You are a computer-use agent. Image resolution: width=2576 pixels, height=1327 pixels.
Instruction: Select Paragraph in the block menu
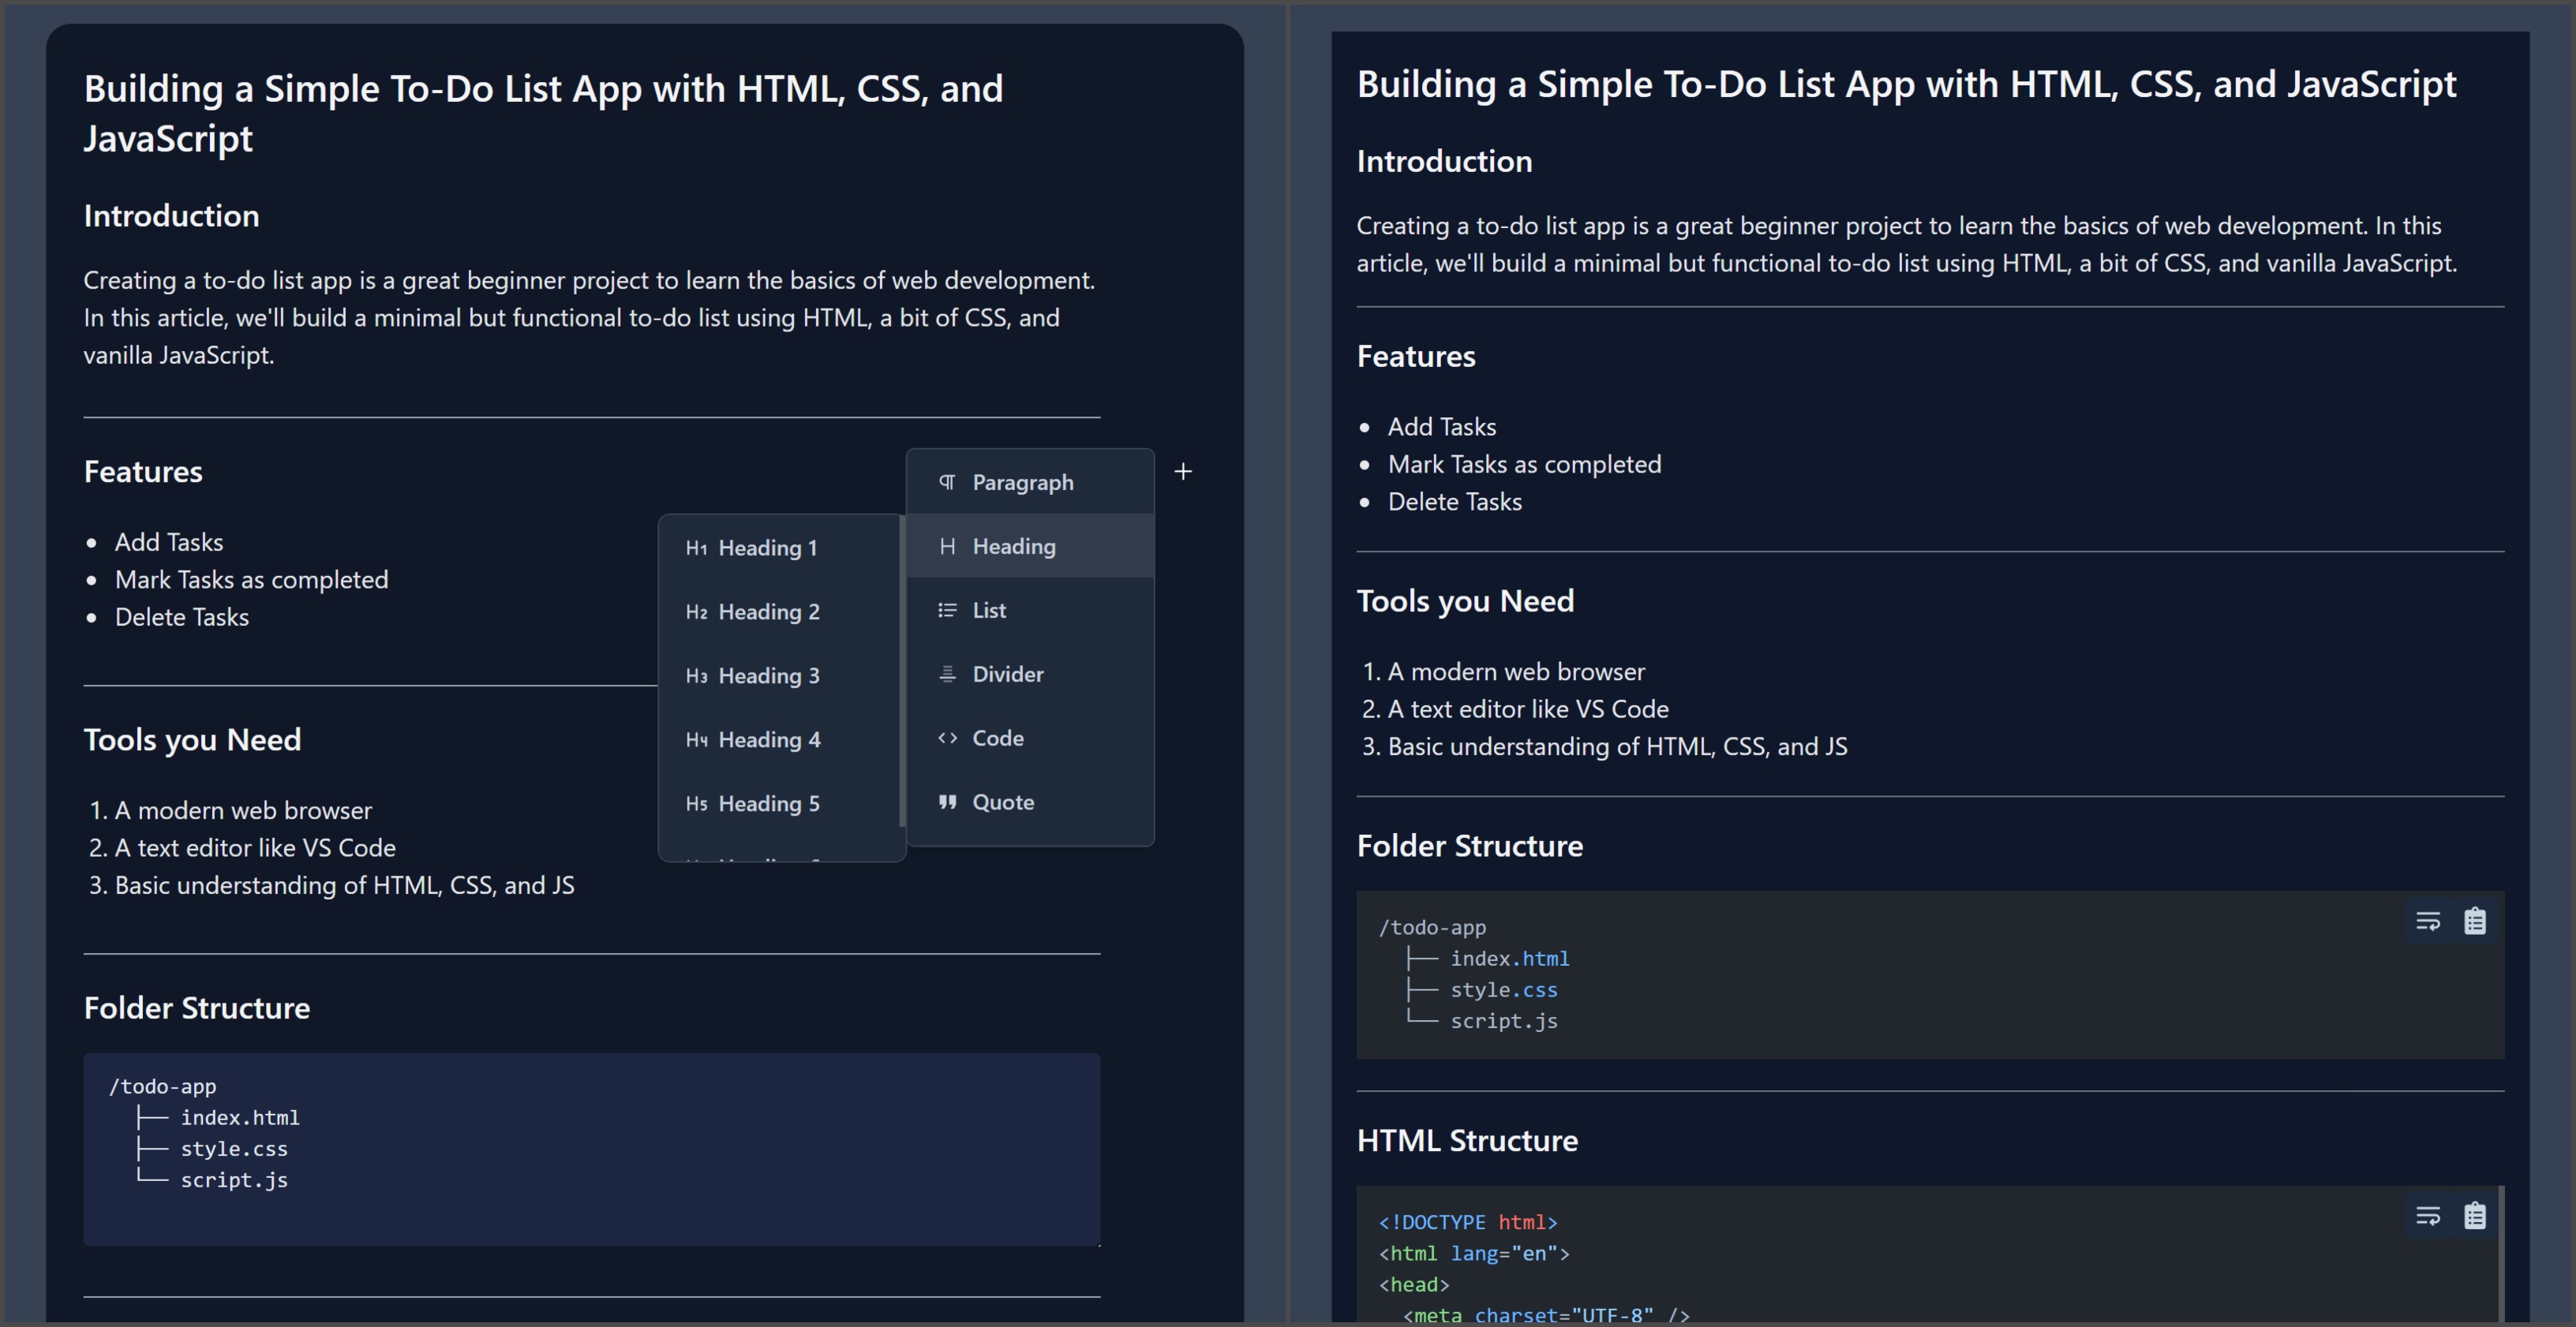1030,483
